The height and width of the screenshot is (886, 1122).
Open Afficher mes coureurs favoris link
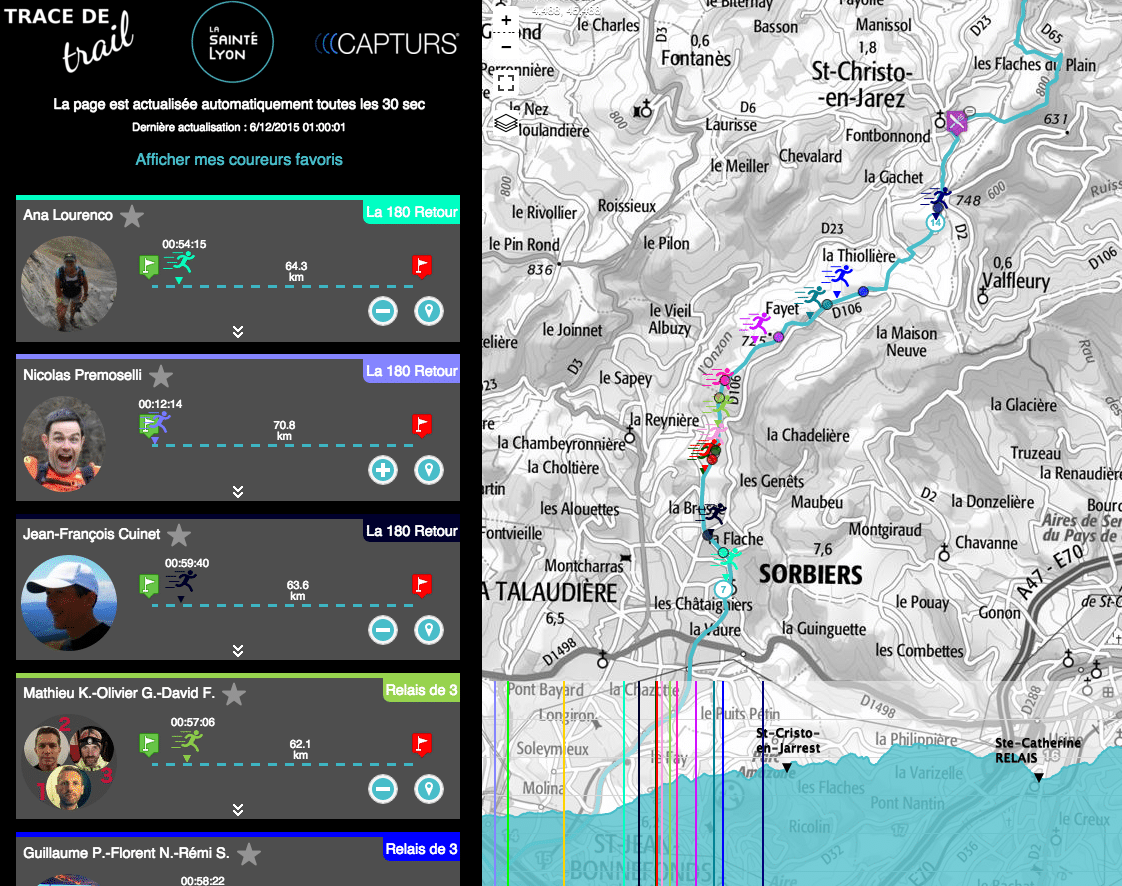pyautogui.click(x=239, y=160)
